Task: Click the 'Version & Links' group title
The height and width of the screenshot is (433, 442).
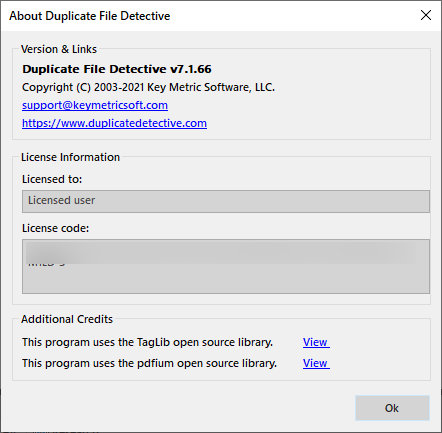Action: [x=59, y=49]
